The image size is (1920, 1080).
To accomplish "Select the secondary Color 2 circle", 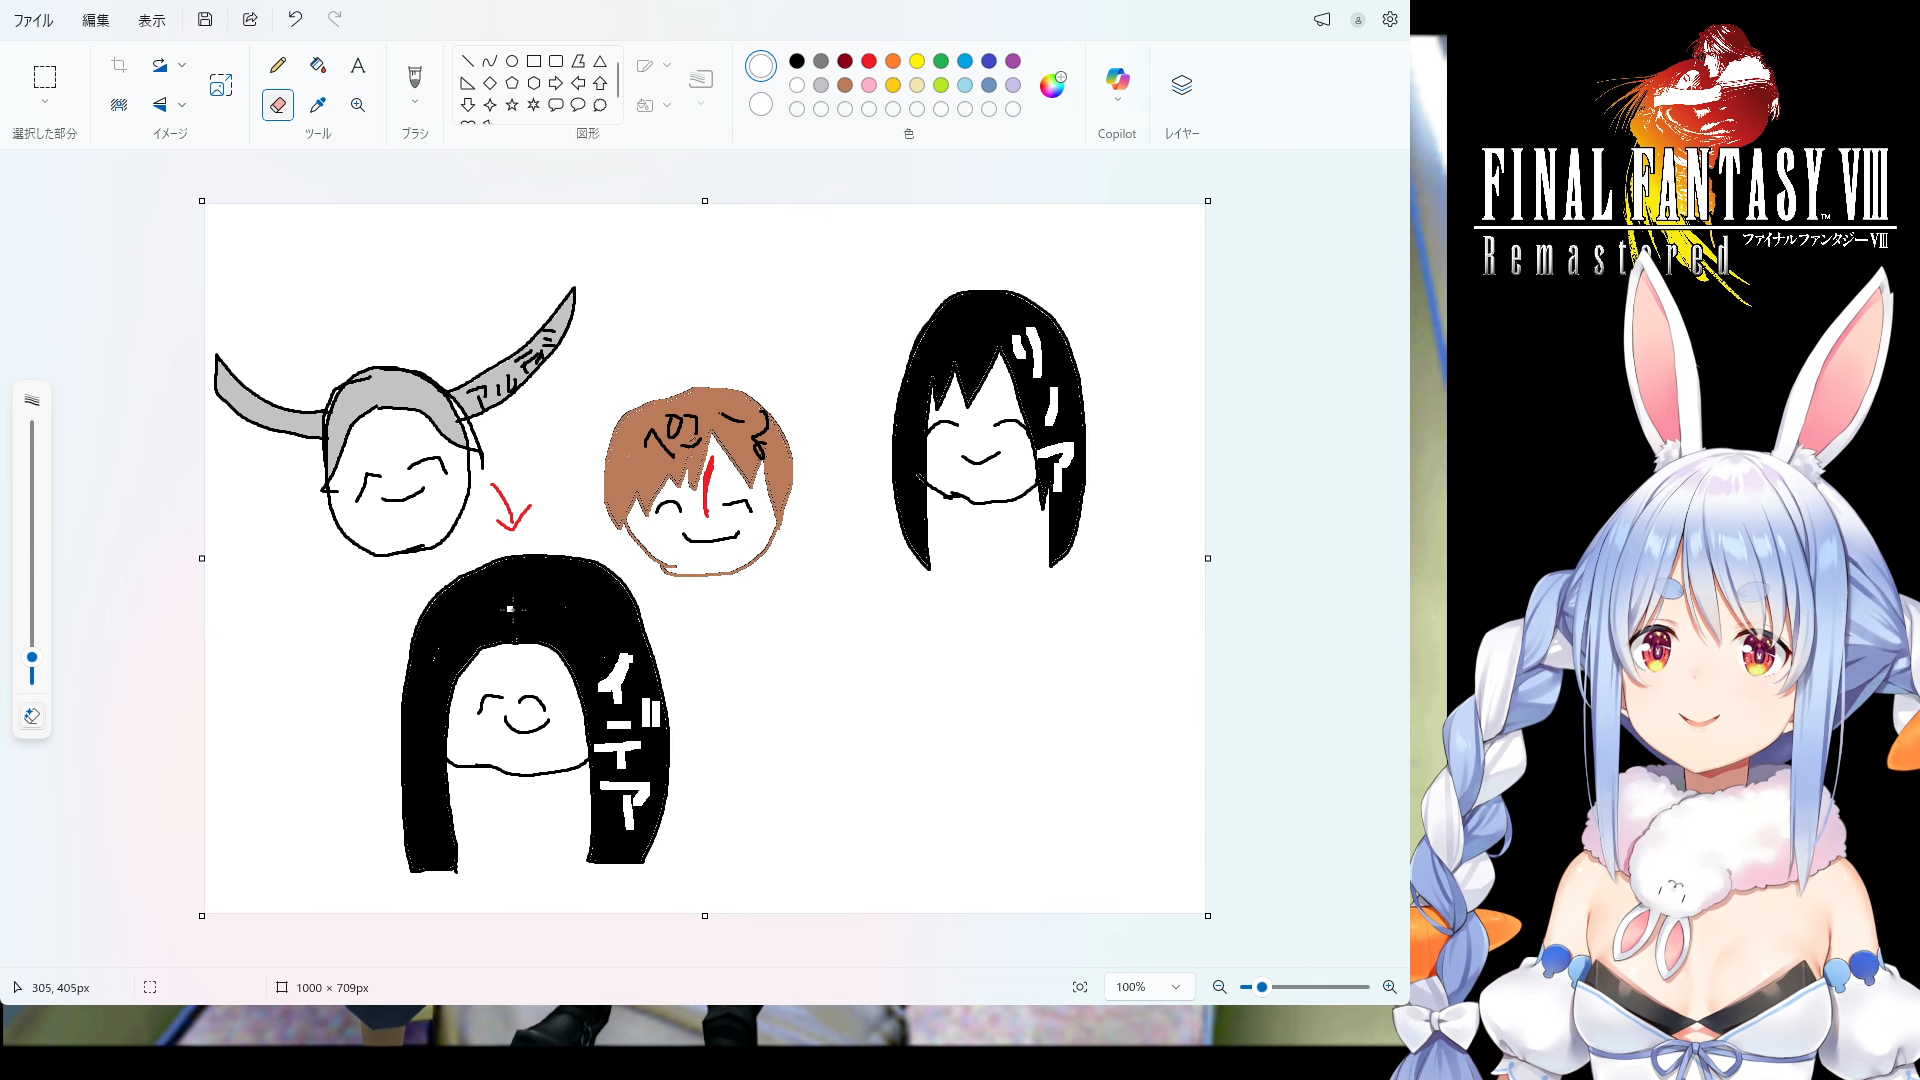I will coord(761,104).
